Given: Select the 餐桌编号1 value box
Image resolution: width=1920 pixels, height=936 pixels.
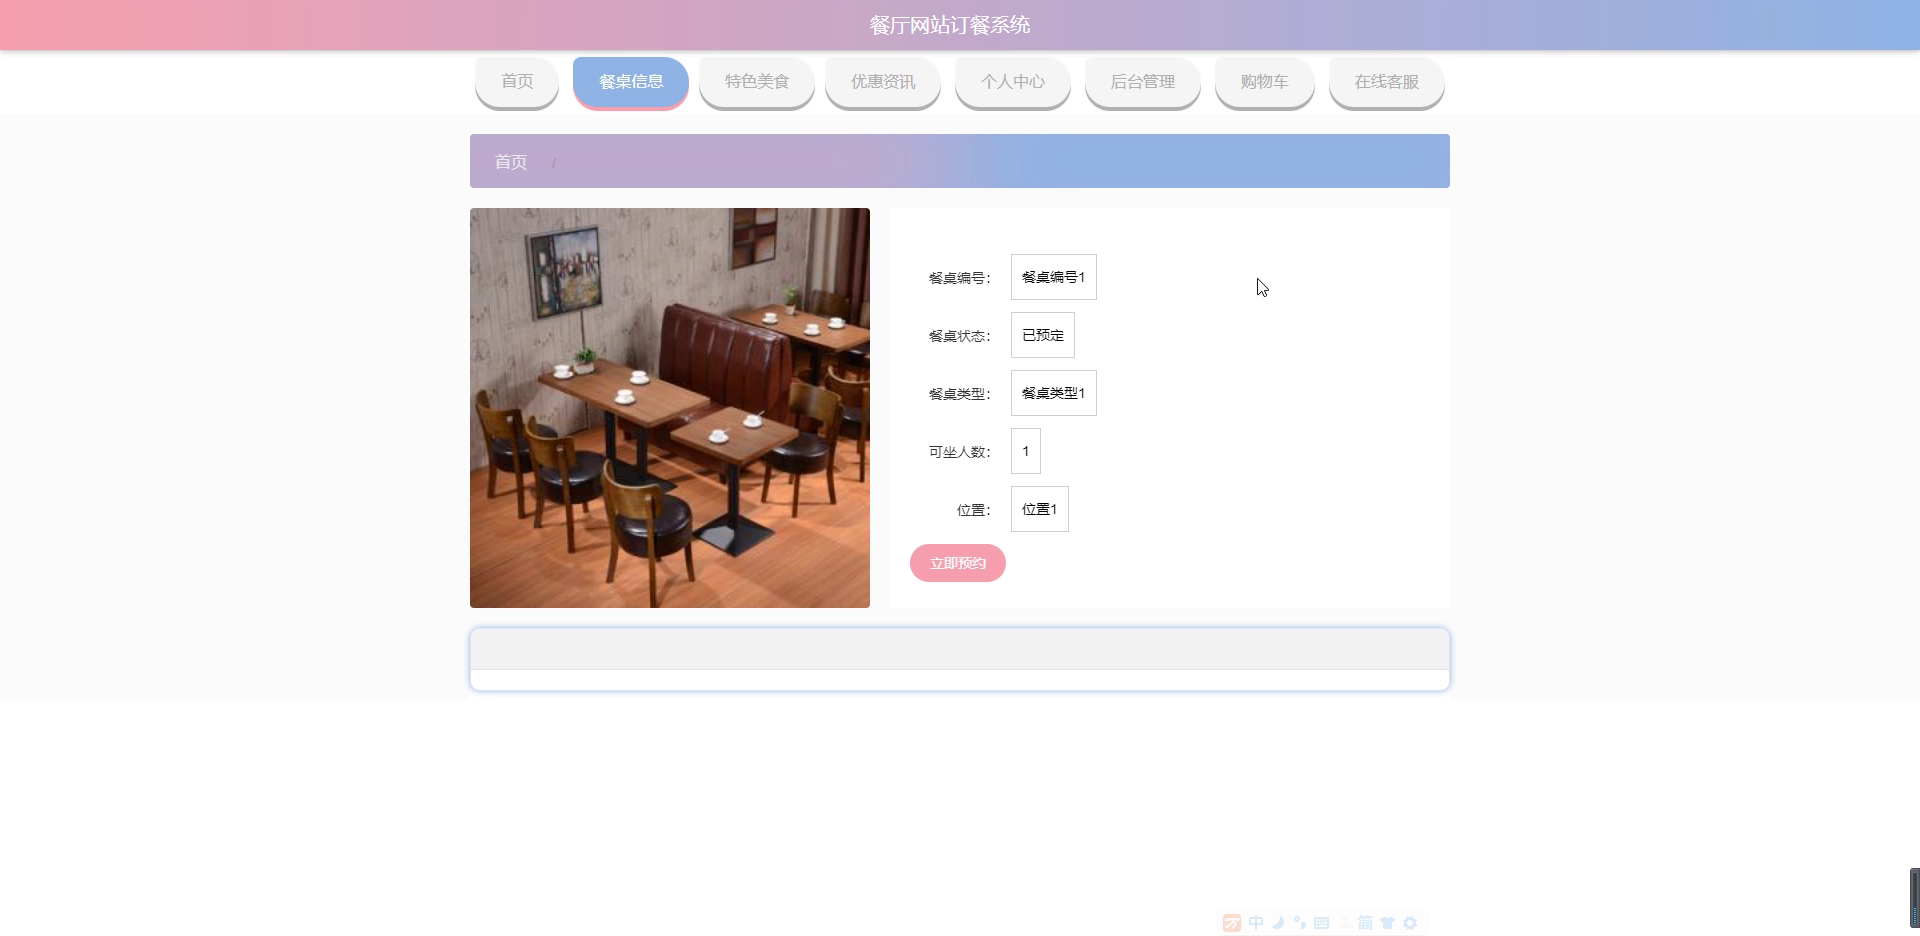Looking at the screenshot, I should click(1054, 277).
